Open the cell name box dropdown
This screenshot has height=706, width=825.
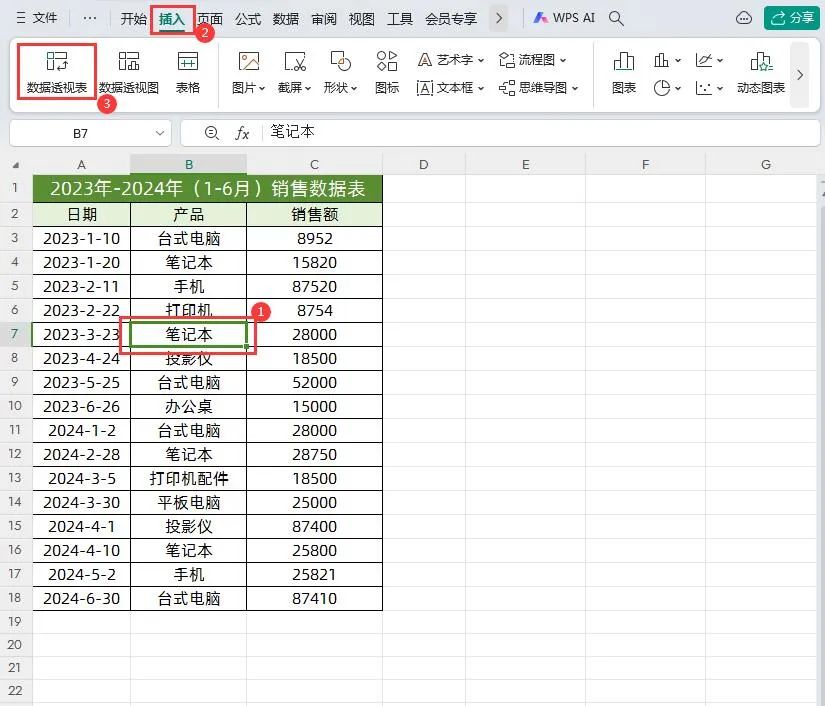[158, 132]
